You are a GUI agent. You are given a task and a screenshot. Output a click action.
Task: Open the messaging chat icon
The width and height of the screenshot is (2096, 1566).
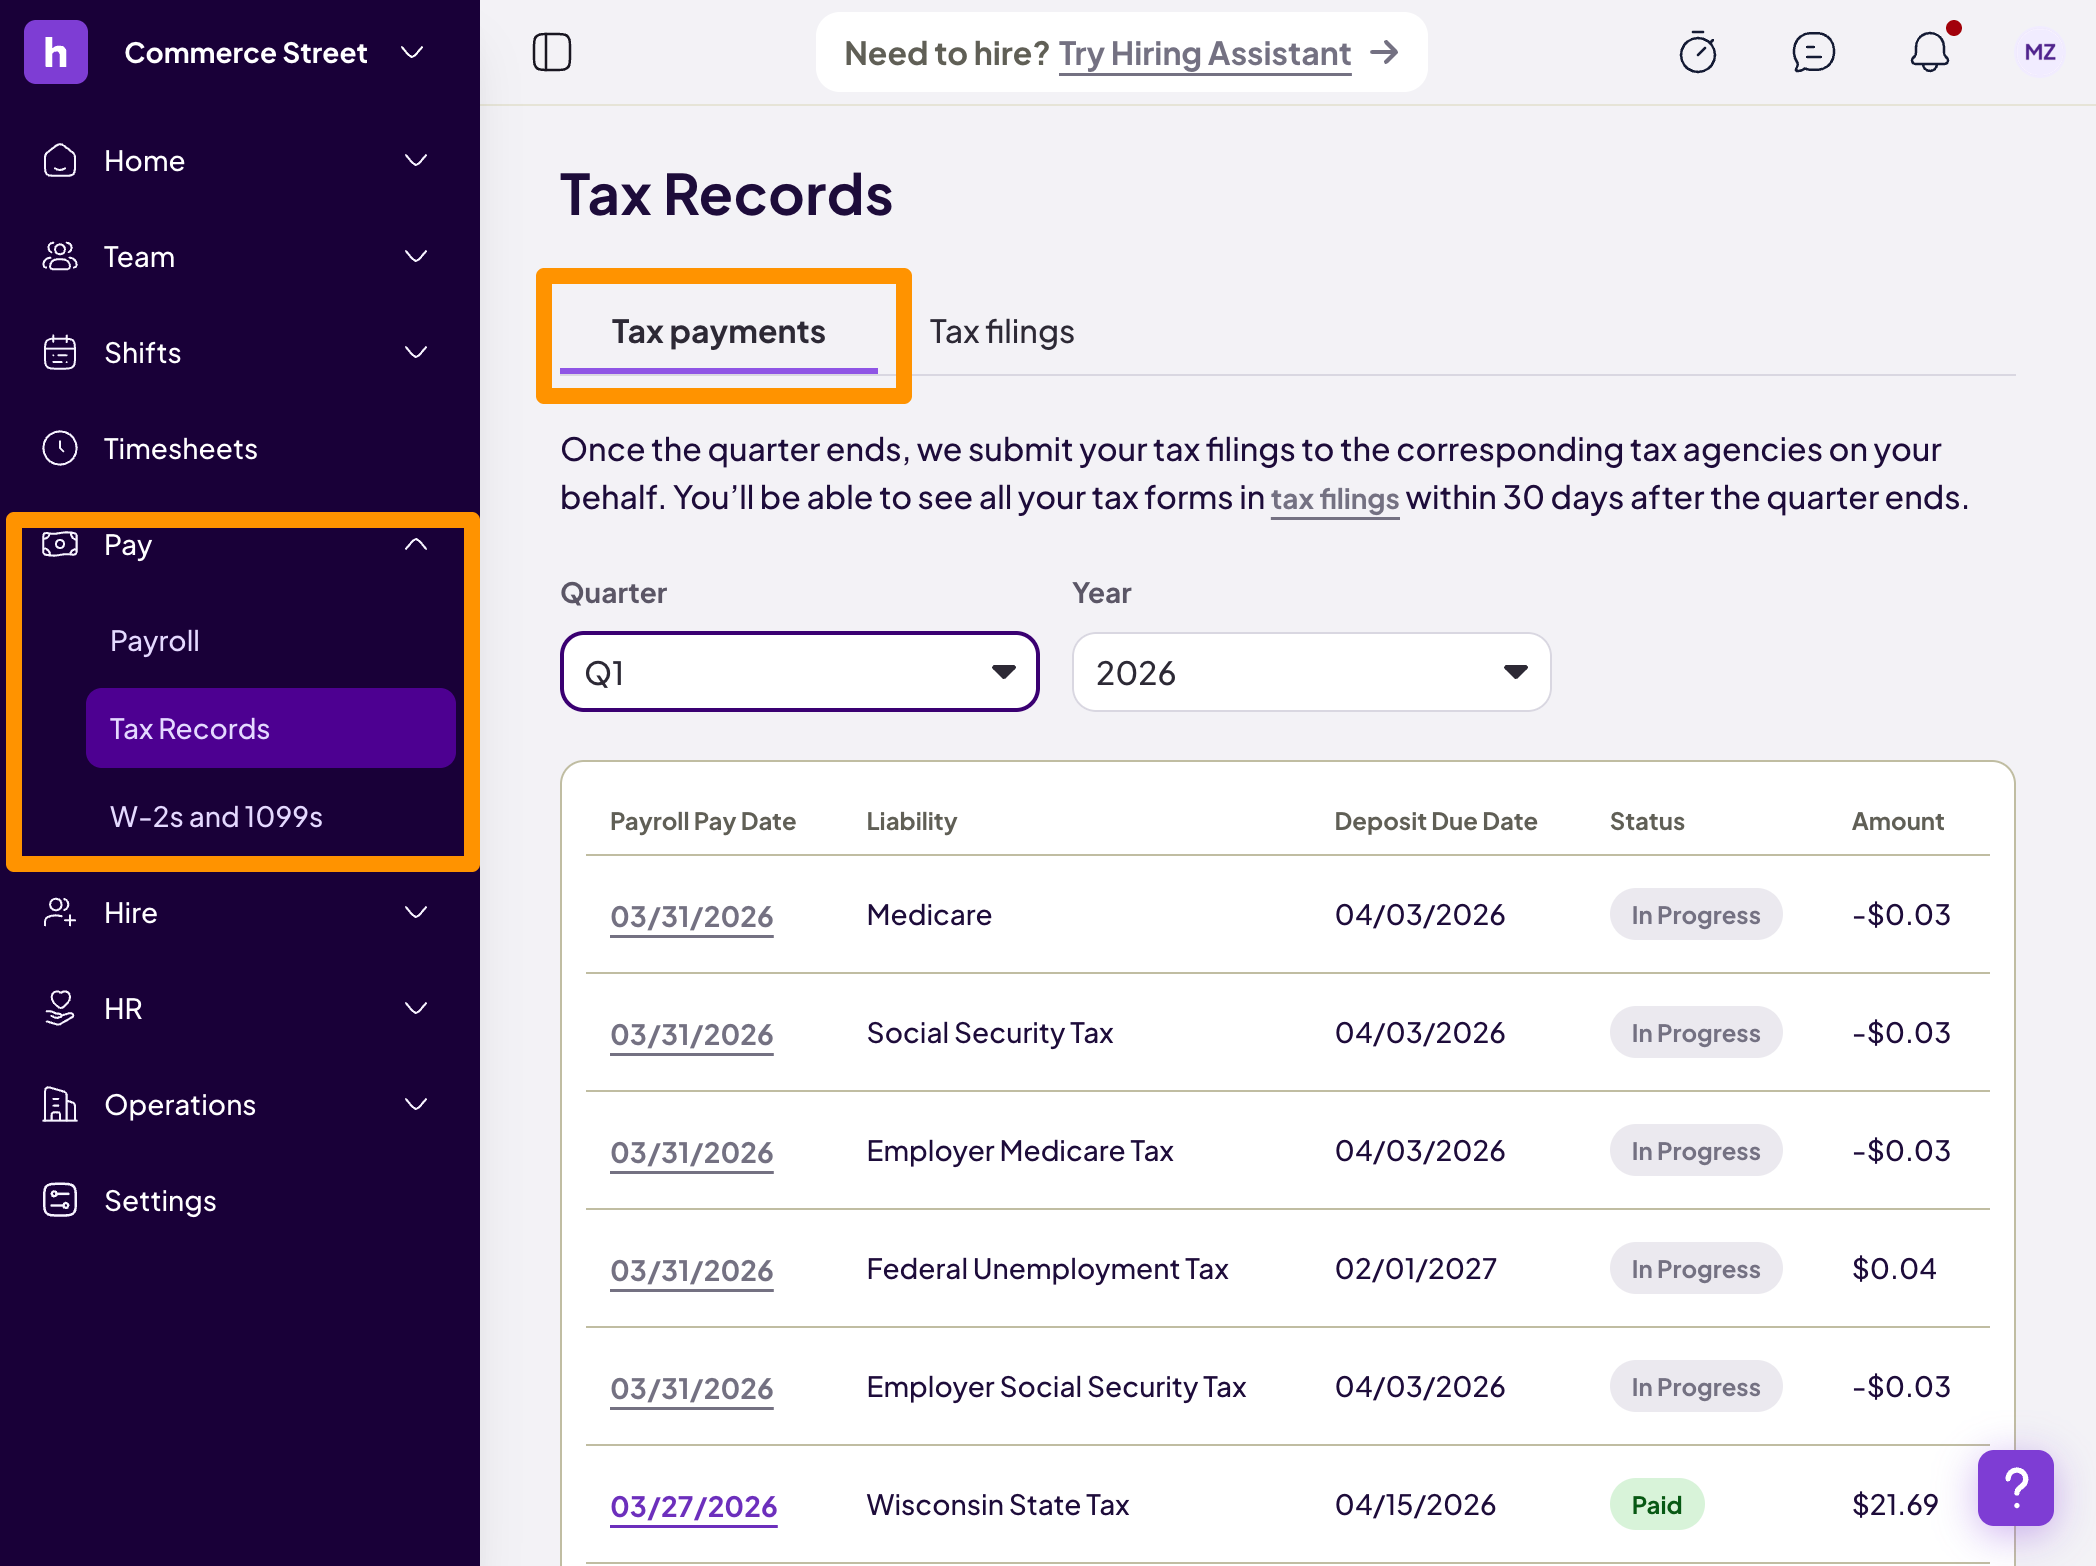tap(1814, 52)
